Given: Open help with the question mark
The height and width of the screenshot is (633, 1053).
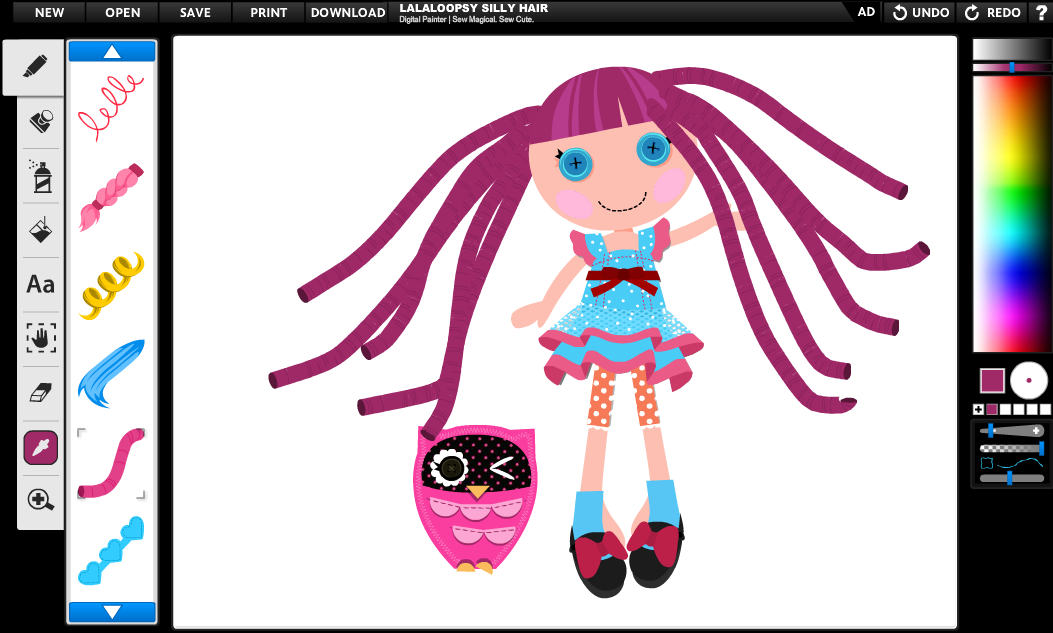Looking at the screenshot, I should 1041,12.
